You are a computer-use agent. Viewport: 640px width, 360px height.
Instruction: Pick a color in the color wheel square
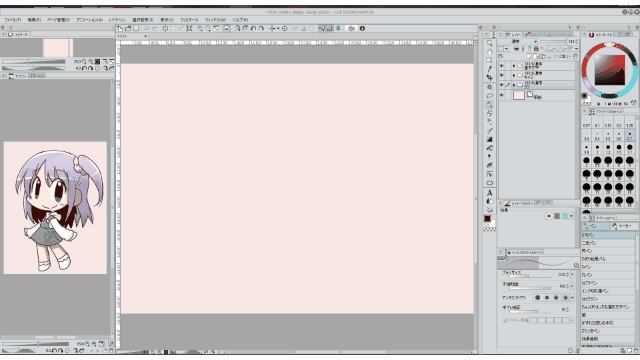(609, 70)
